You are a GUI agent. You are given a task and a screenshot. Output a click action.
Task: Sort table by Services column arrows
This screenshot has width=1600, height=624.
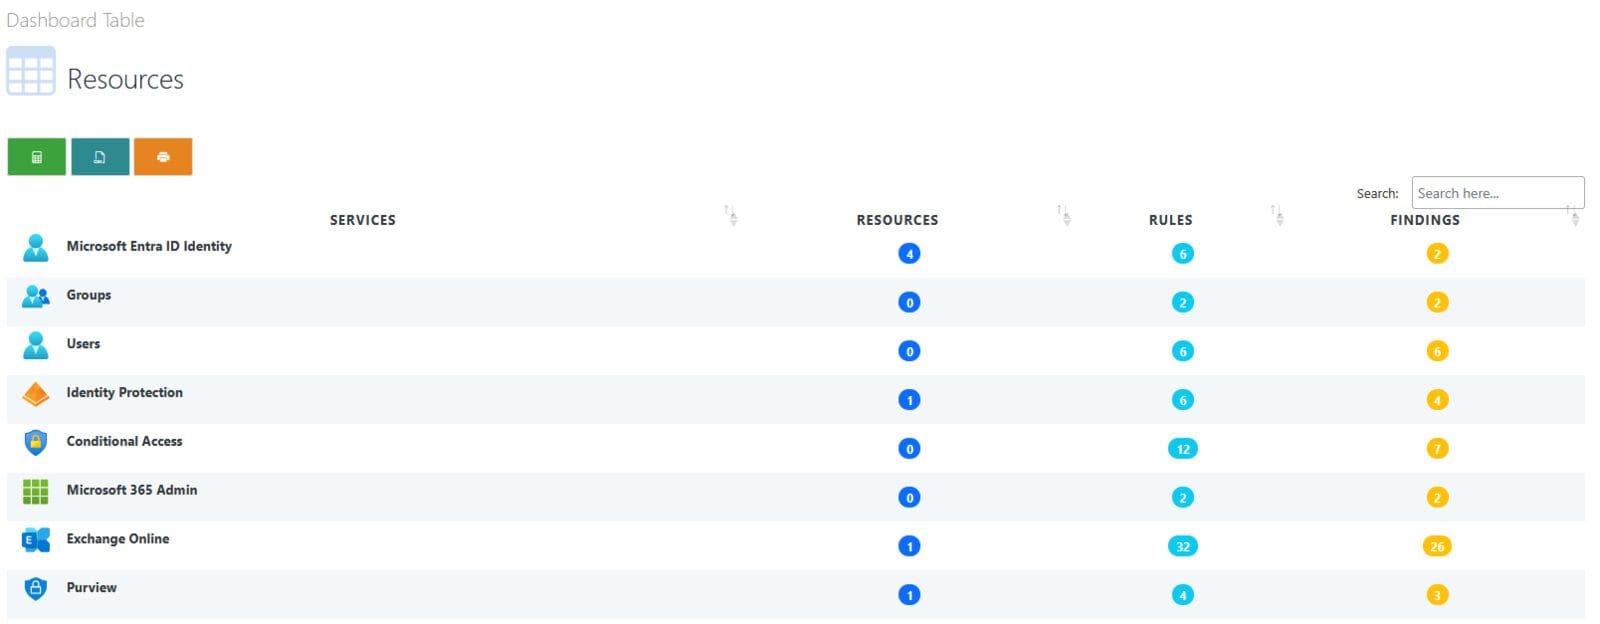(x=731, y=215)
